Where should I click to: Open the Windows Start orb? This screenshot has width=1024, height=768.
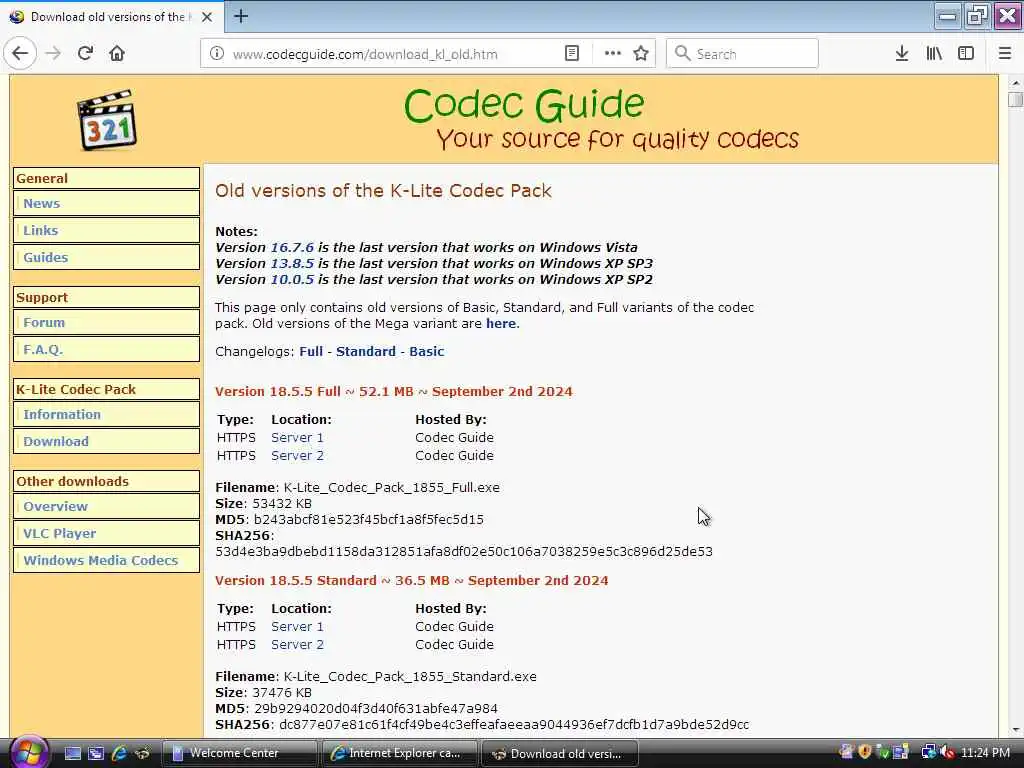coord(28,752)
